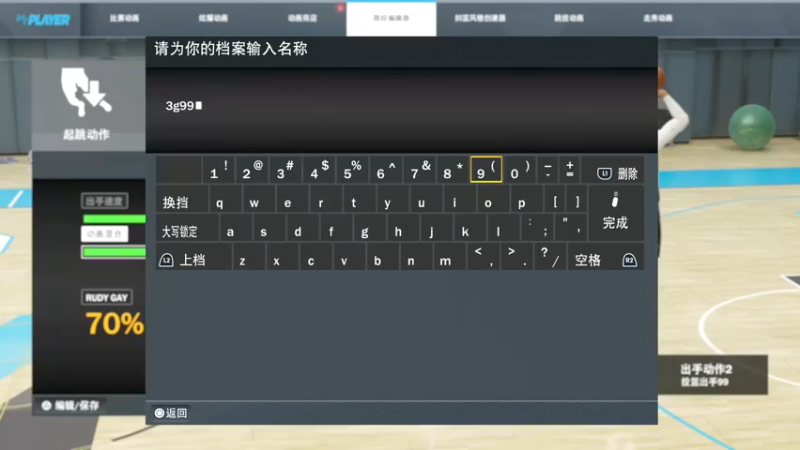
Task: Tap the left bracket [ key
Action: click(555, 199)
